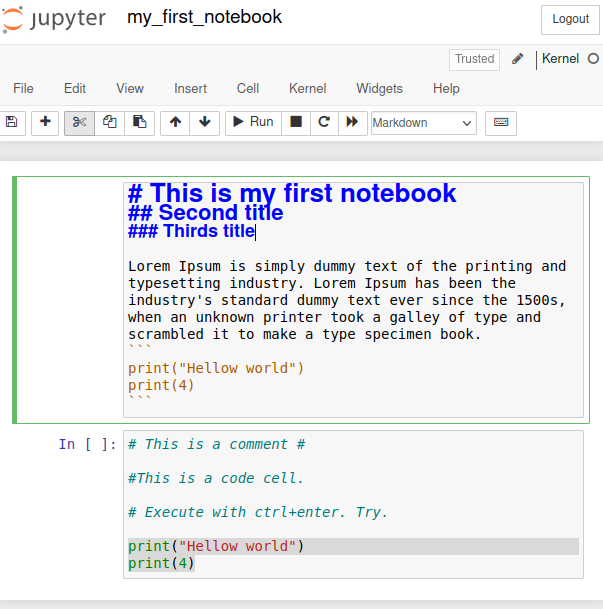Move selected cell up arrow

pos(176,122)
